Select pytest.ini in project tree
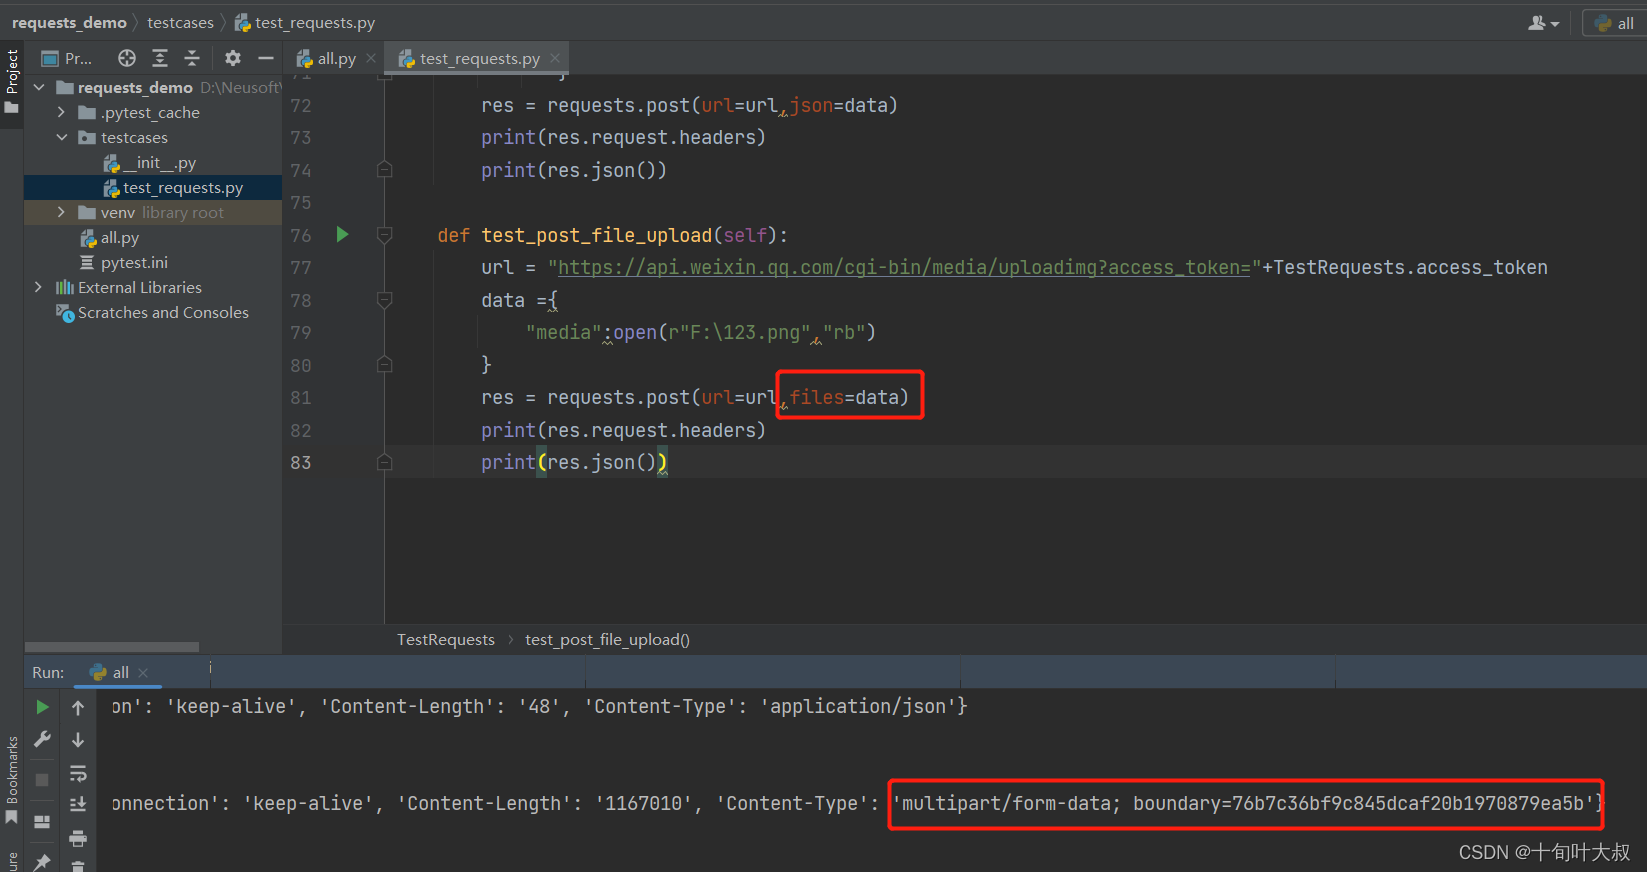This screenshot has width=1647, height=872. tap(124, 262)
